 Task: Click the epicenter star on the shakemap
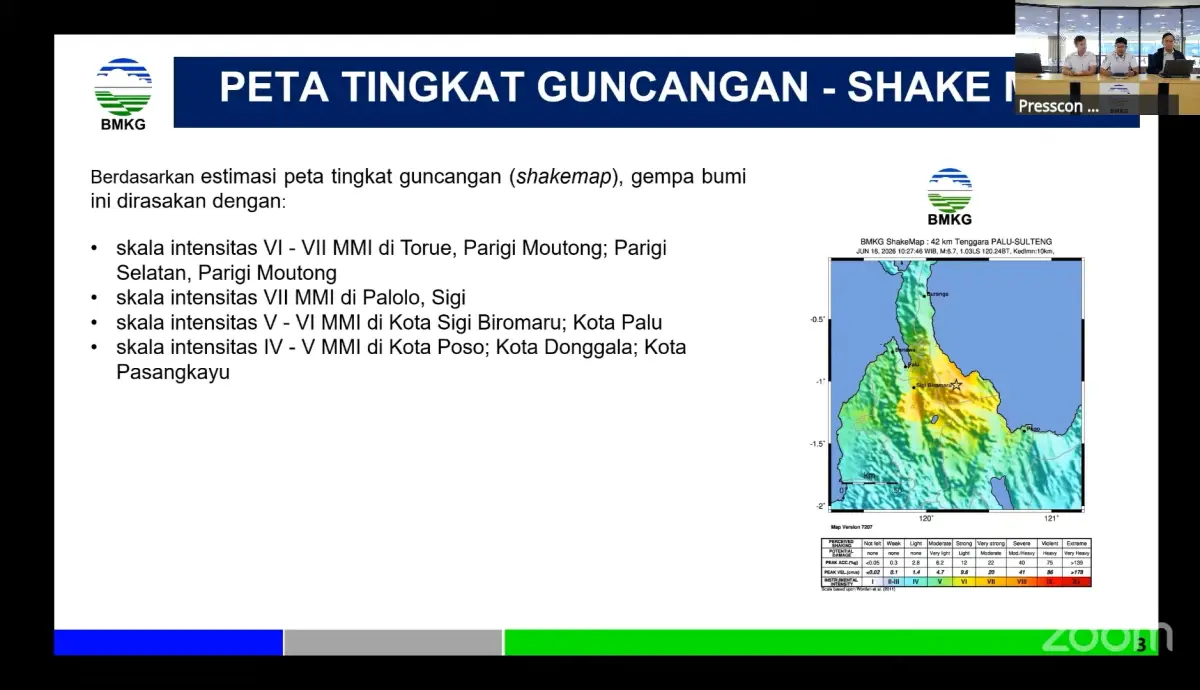(956, 384)
